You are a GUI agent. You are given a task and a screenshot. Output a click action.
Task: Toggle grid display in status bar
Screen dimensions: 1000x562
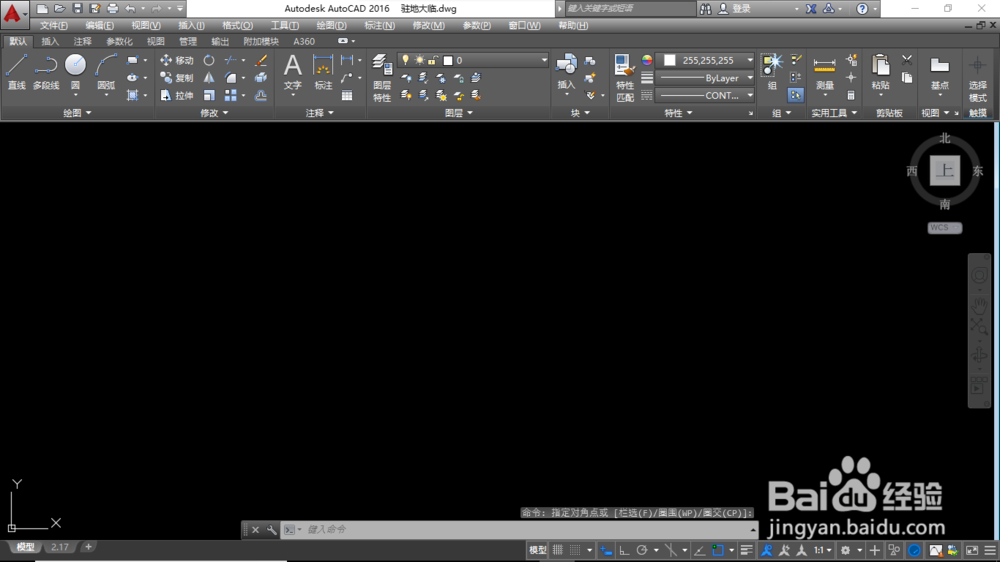(558, 550)
